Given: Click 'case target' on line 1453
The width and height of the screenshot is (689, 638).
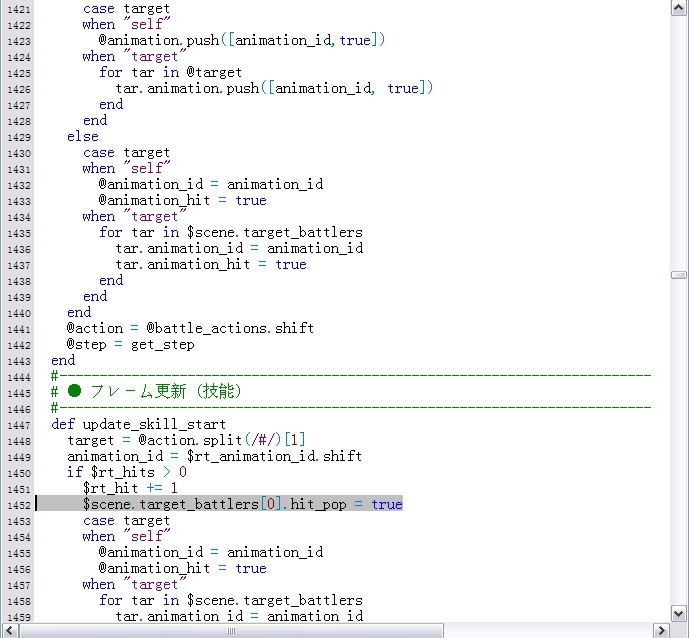Looking at the screenshot, I should 126,520.
